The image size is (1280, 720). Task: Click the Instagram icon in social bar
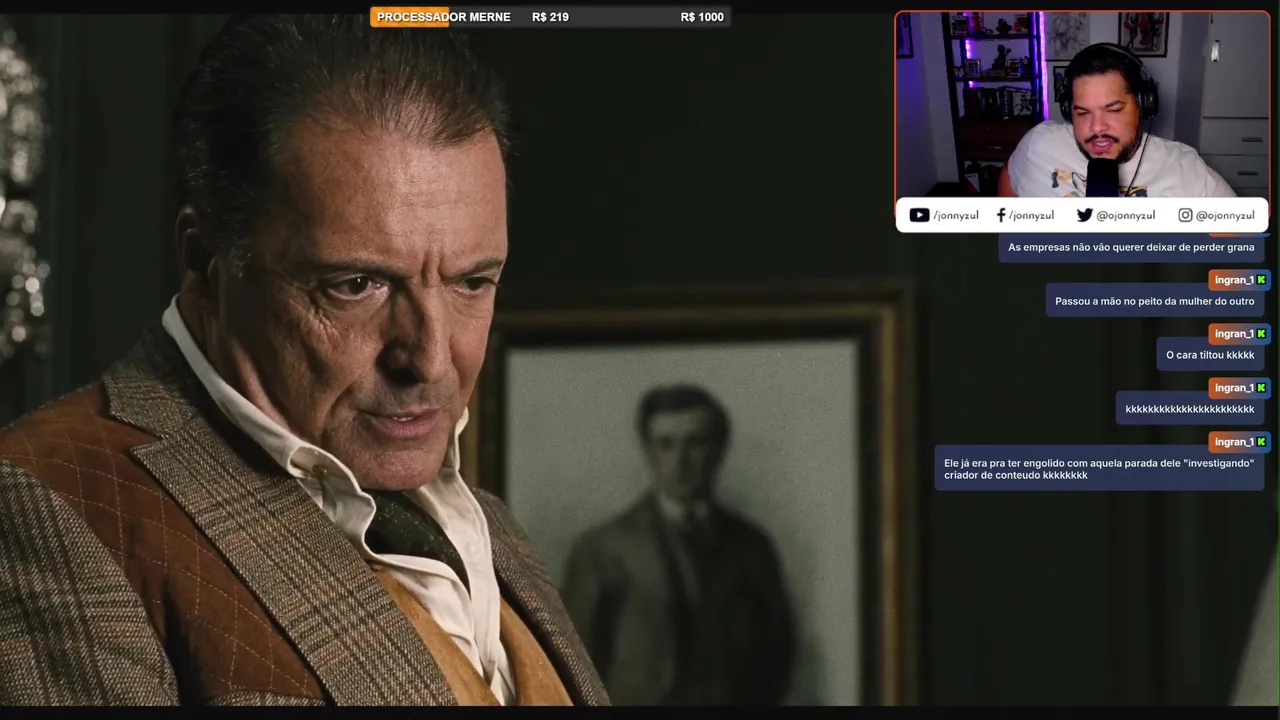click(1185, 215)
